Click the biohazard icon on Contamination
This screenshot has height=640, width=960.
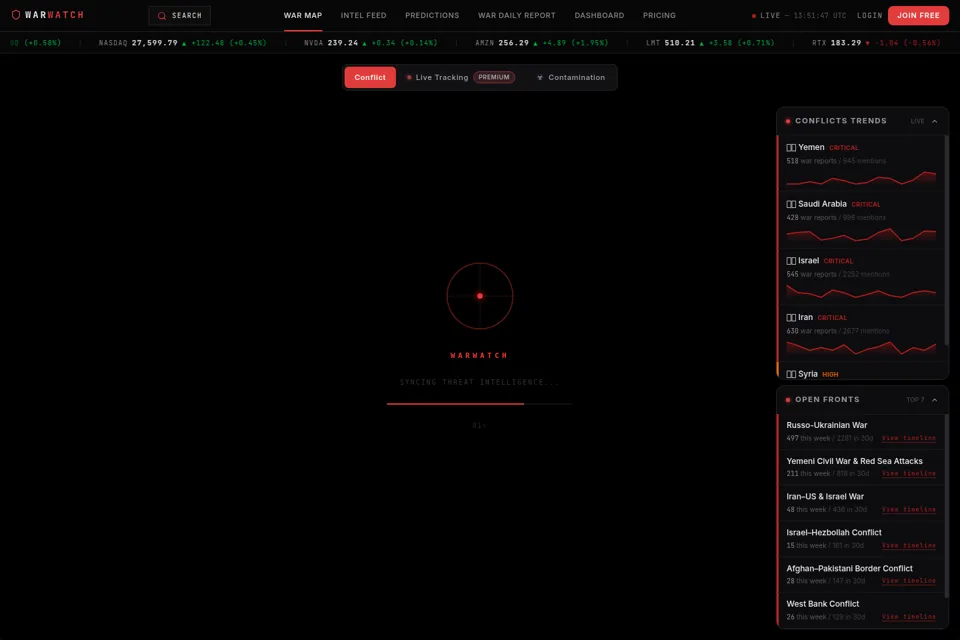(540, 78)
